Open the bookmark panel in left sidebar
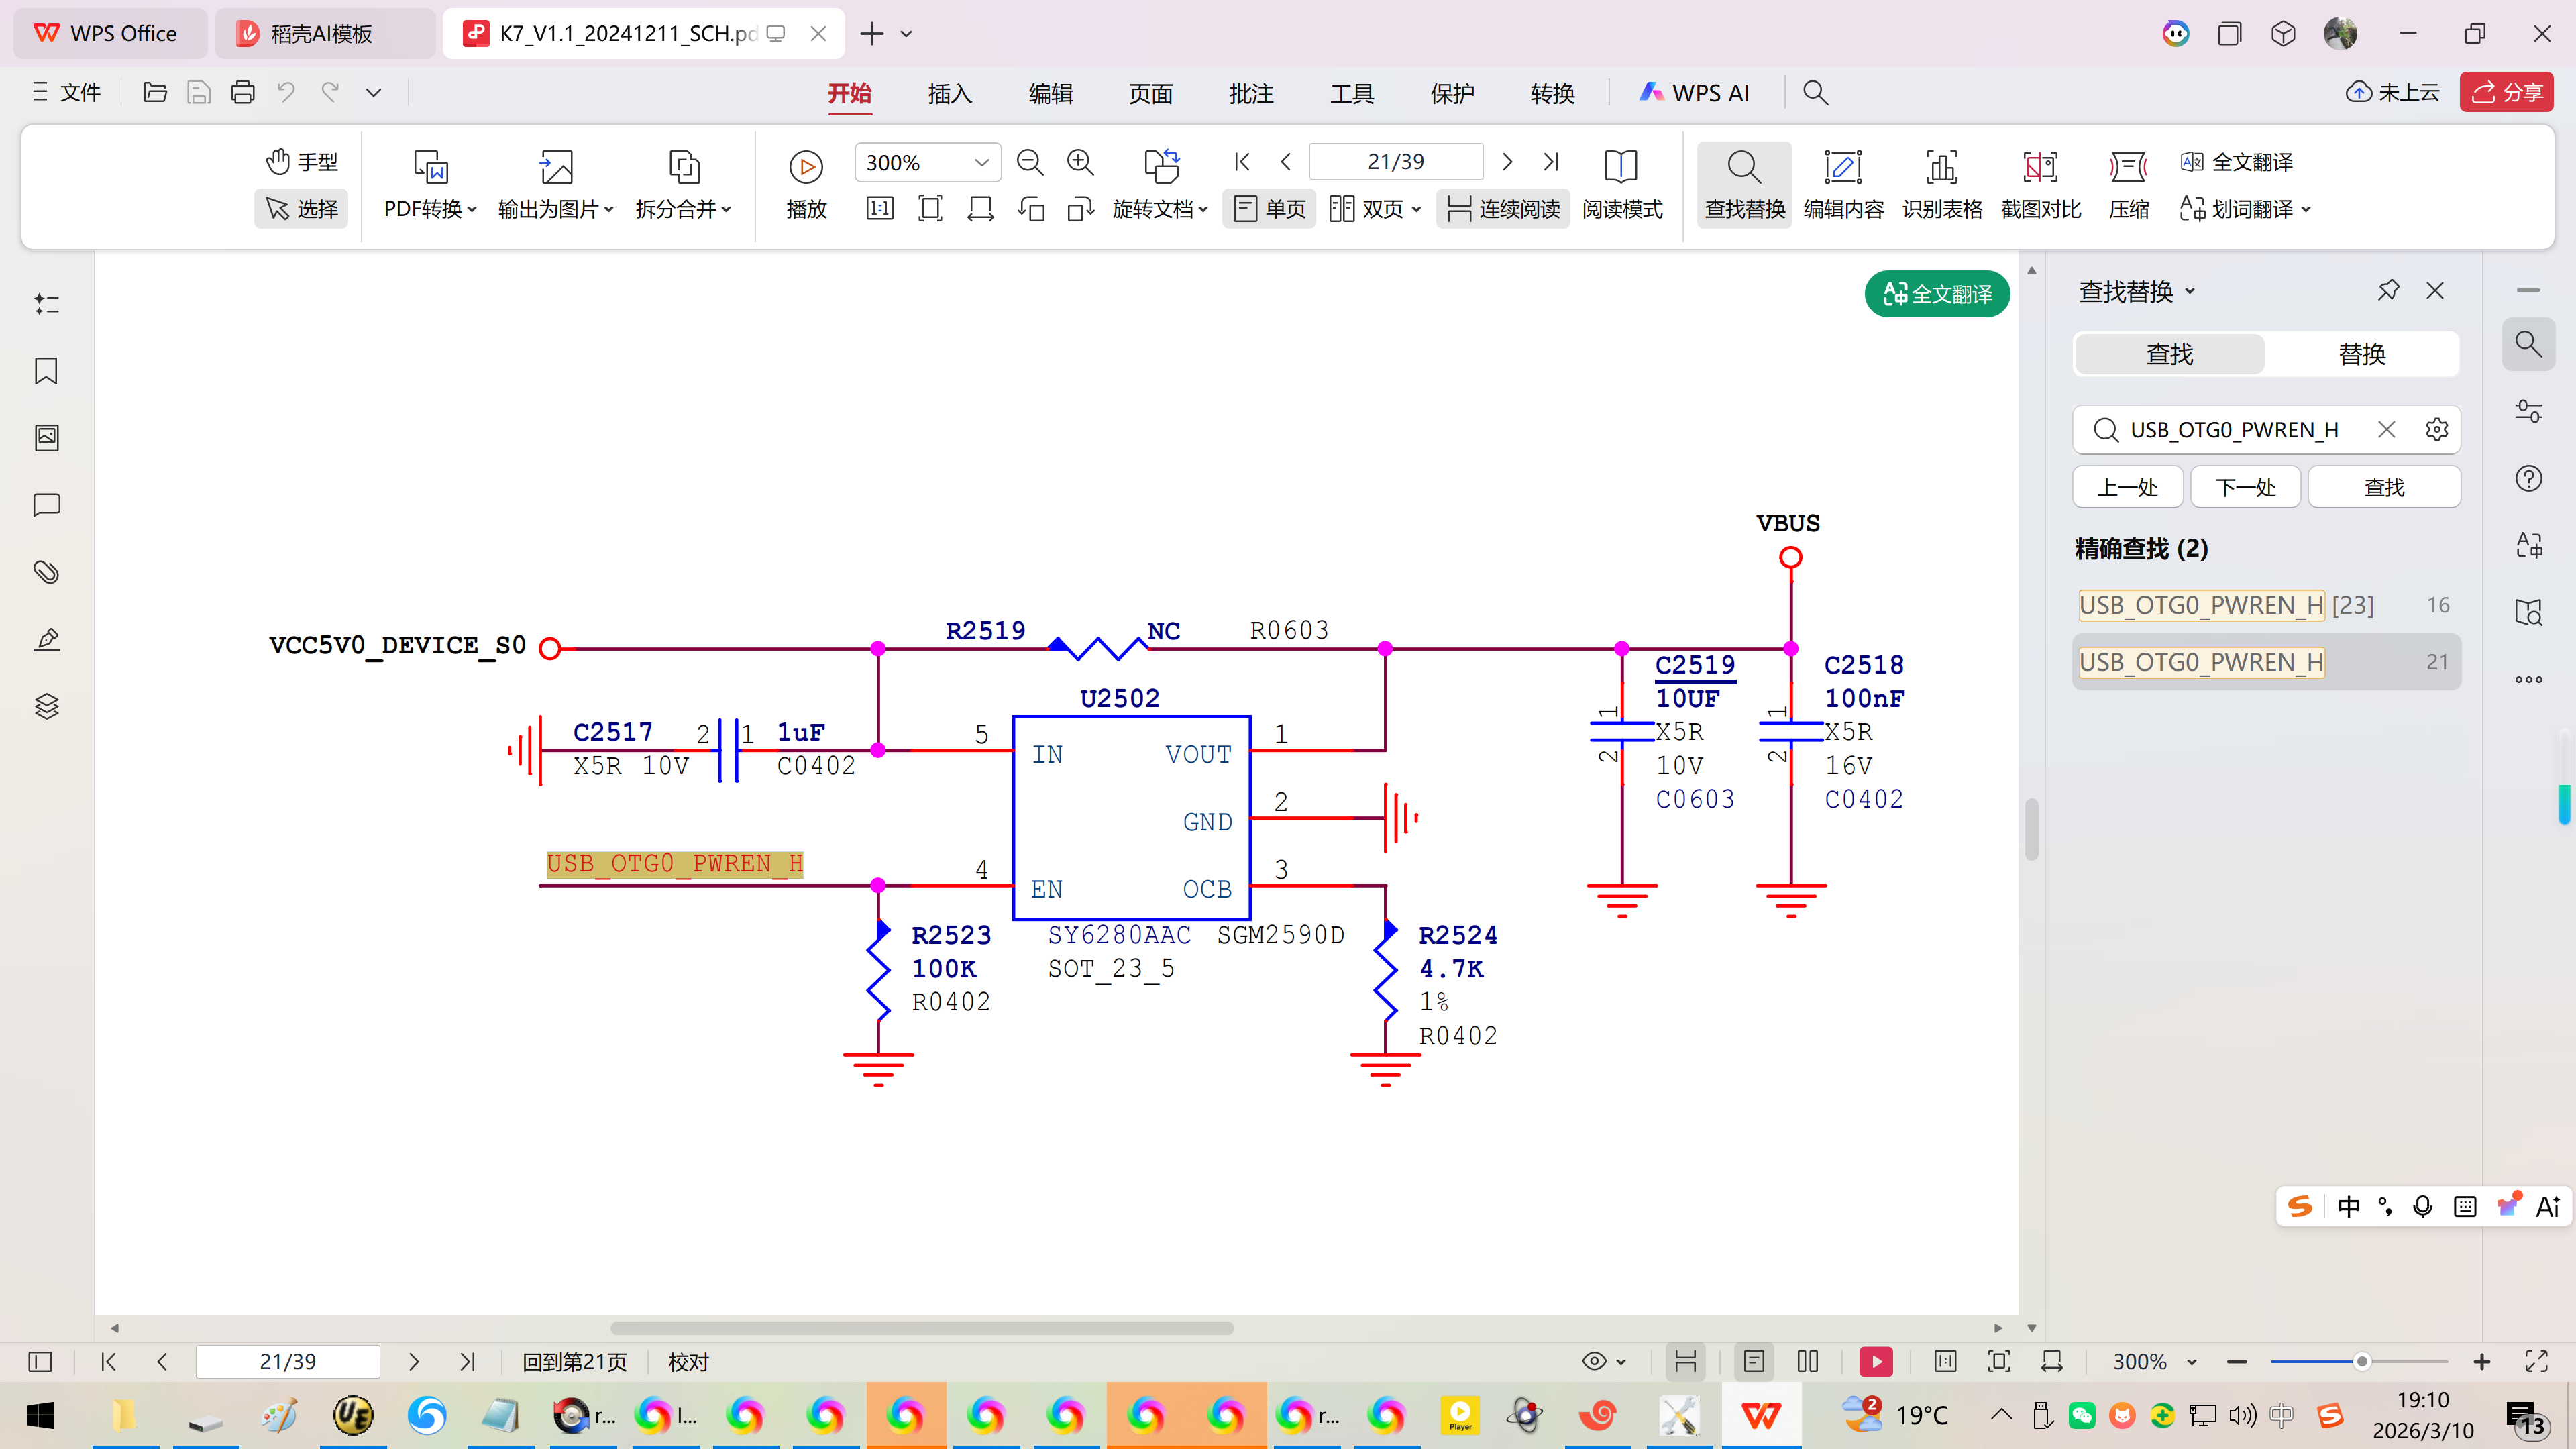2576x1449 pixels. click(x=46, y=371)
